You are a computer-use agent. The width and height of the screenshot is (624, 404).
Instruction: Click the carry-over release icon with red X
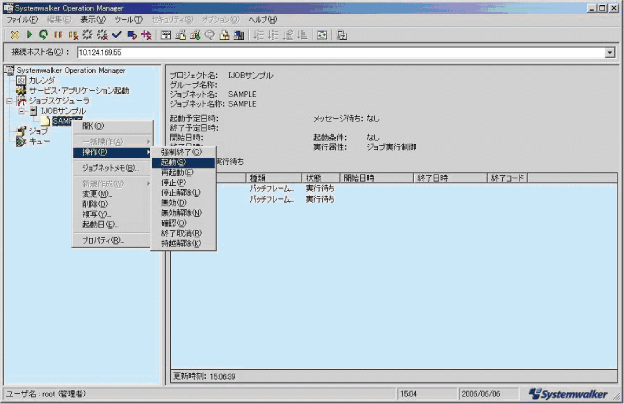coord(146,35)
